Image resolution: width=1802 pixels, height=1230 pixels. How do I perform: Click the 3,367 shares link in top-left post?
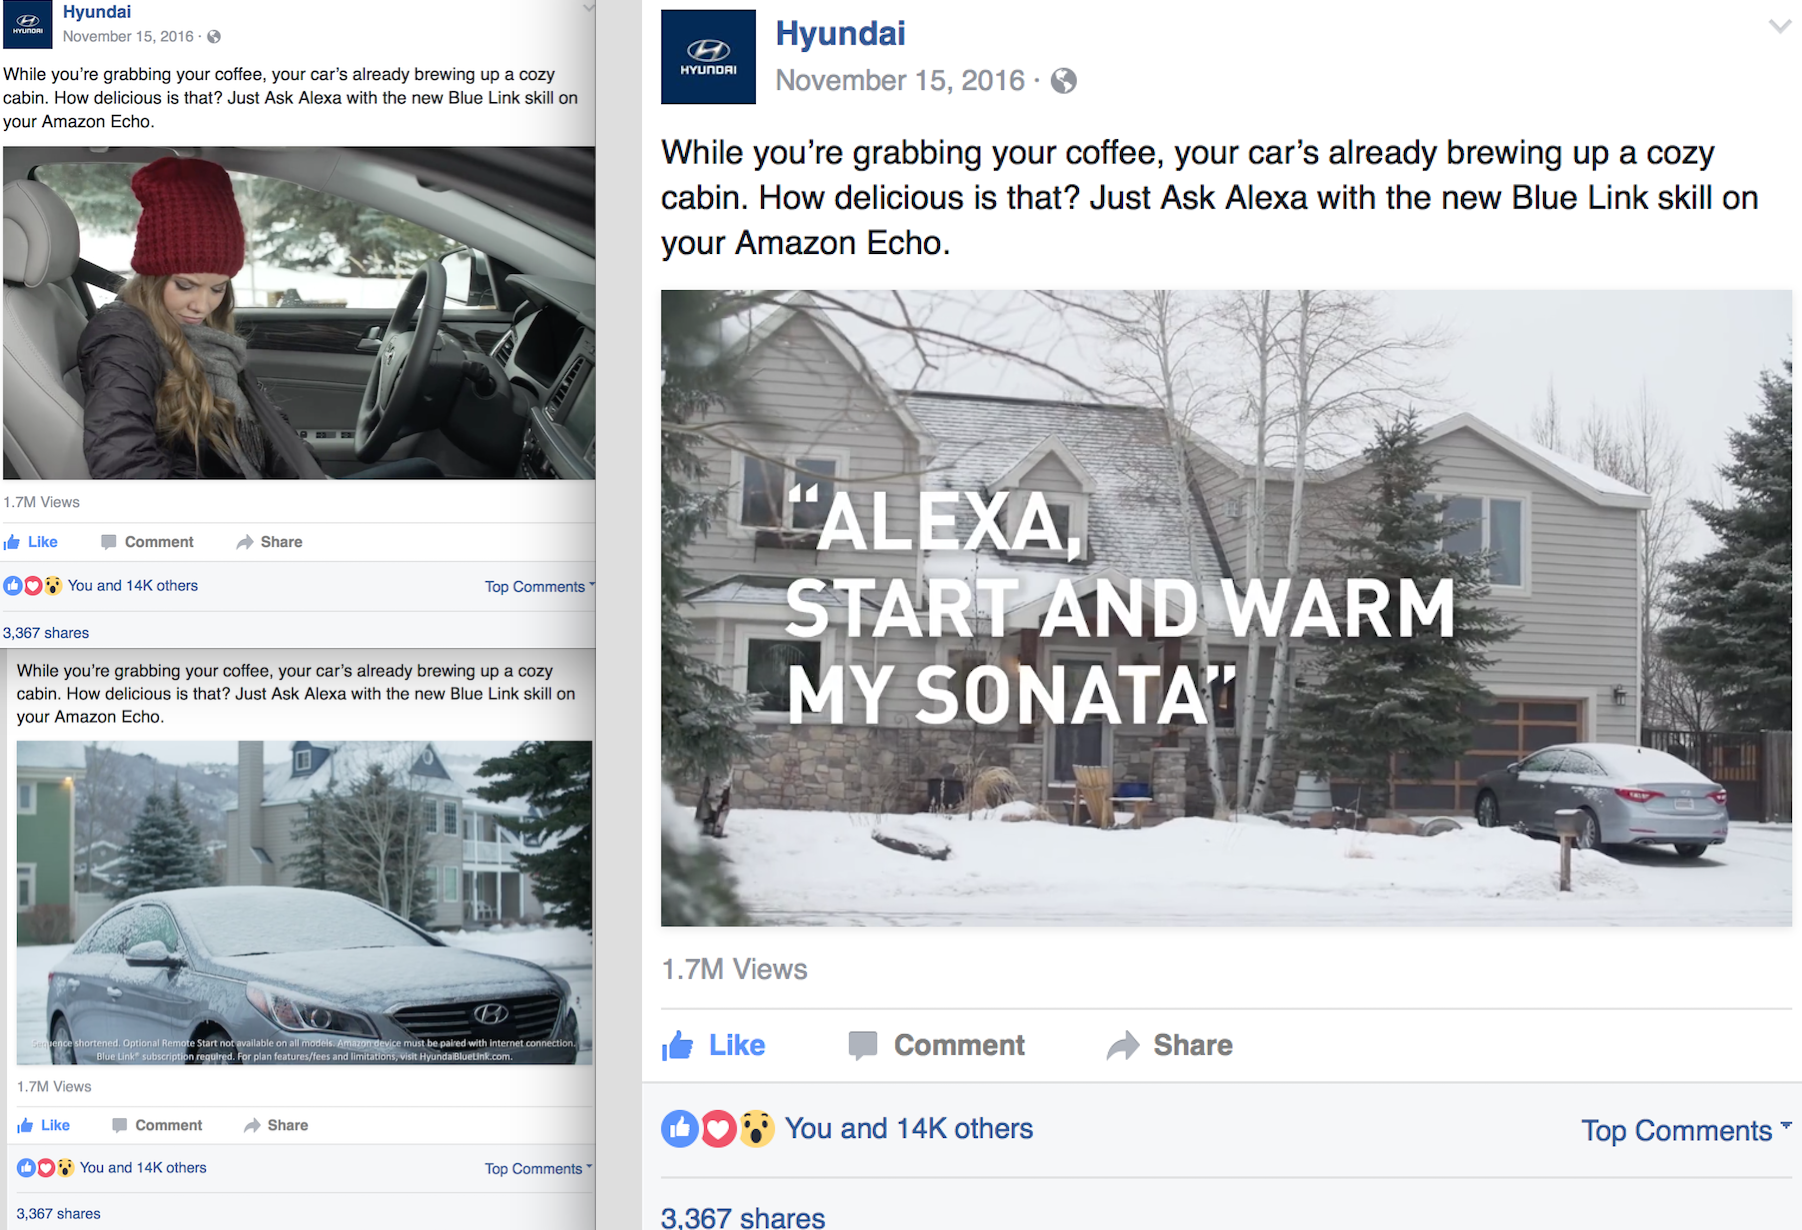(46, 633)
